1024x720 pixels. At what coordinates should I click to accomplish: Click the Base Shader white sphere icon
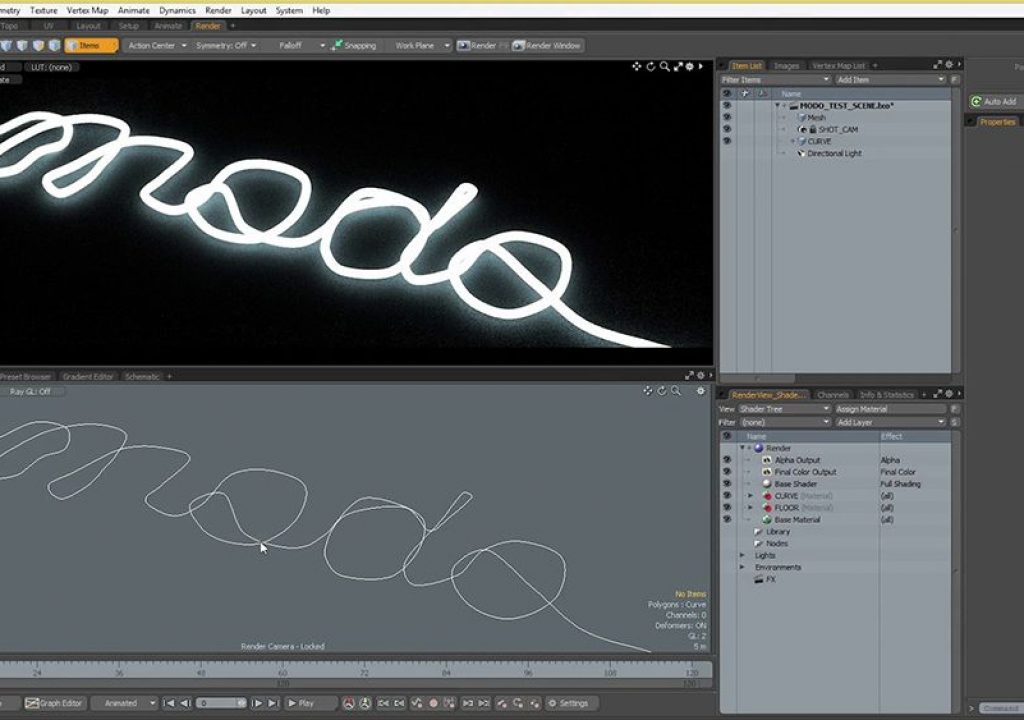click(767, 484)
